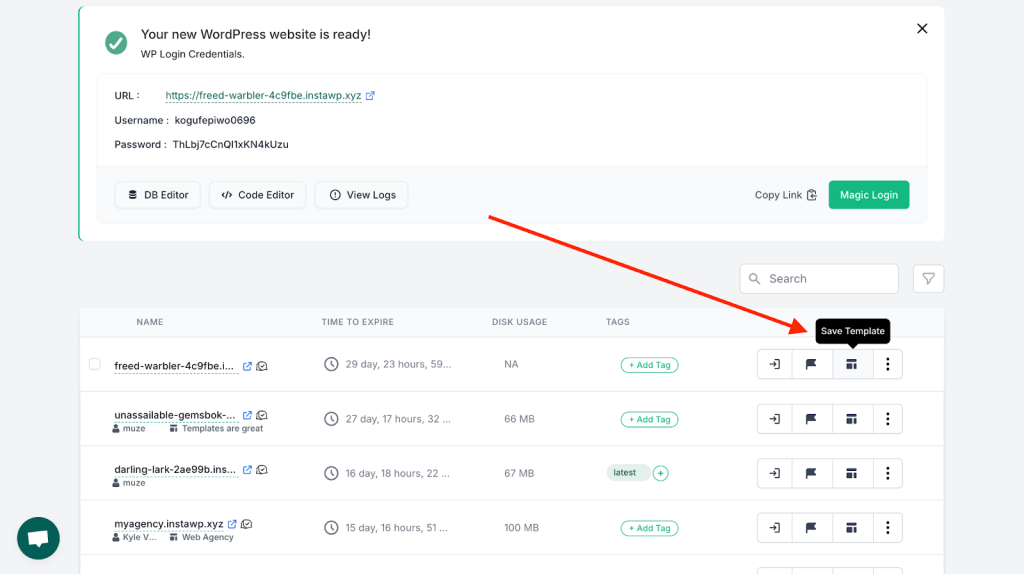Click the Magic Login button
1024x574 pixels.
(869, 195)
